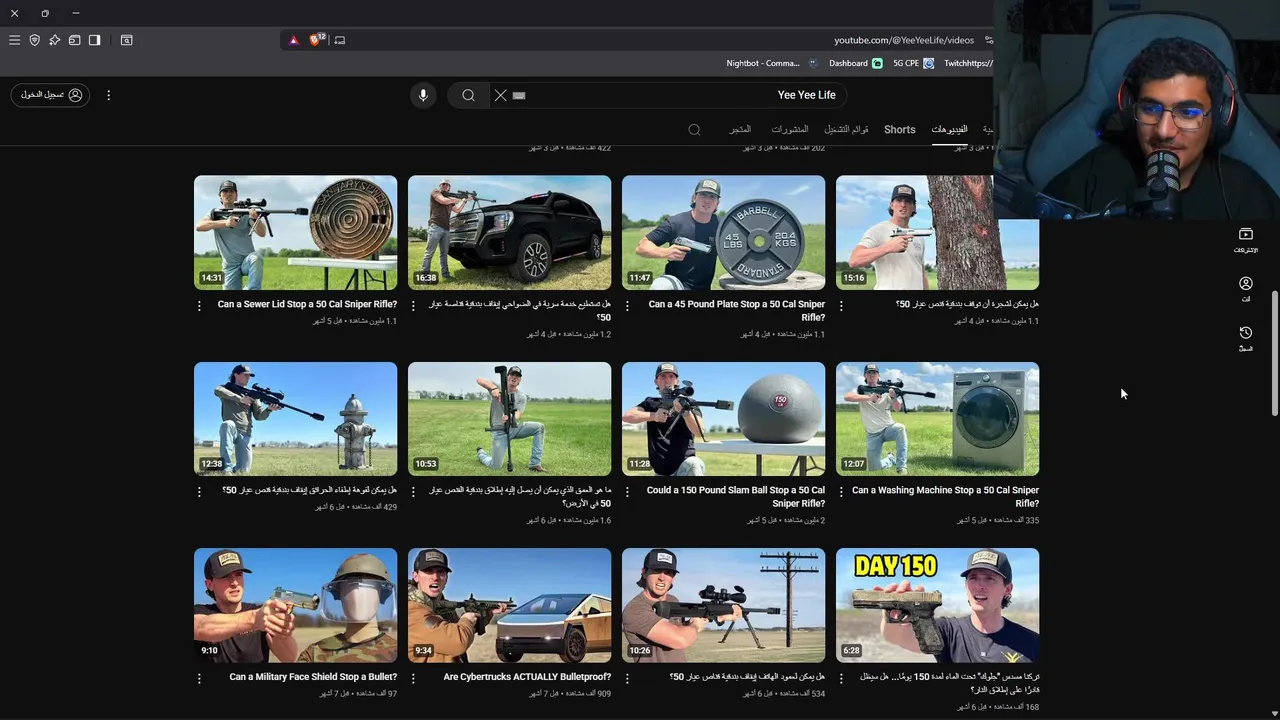Open three-dot menu for Slam Ball video
The image size is (1280, 720).
[x=627, y=492]
